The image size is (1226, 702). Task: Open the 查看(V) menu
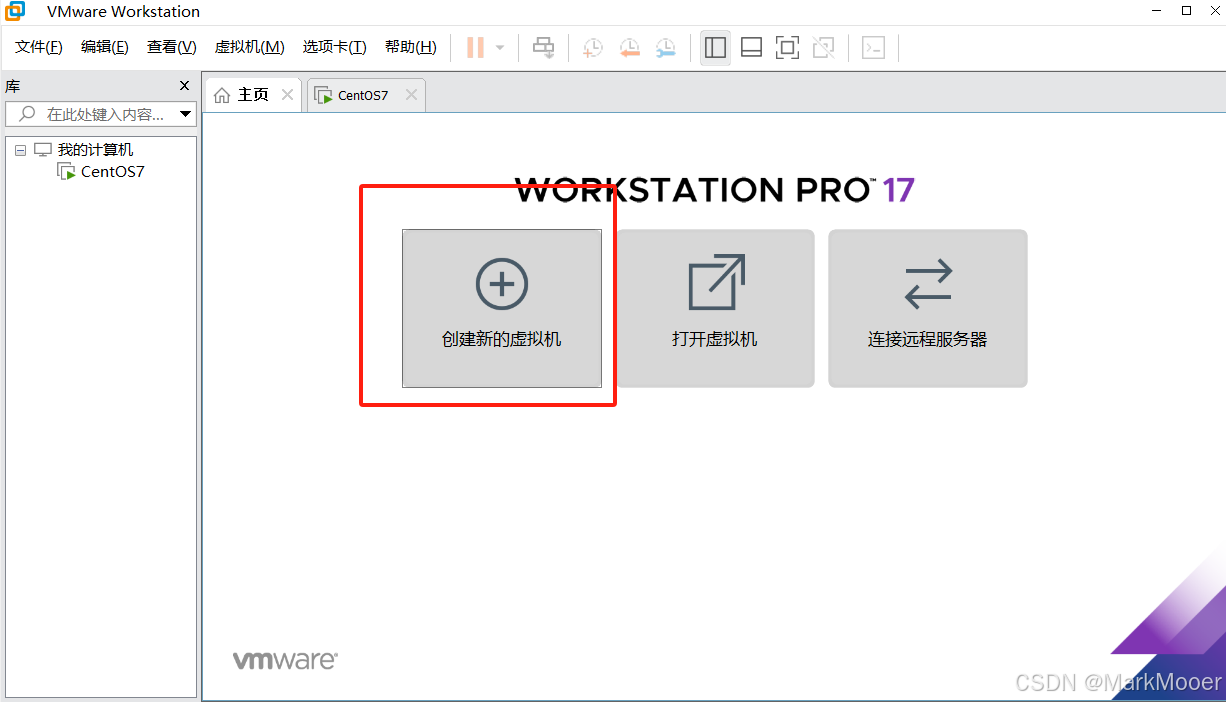pos(172,47)
